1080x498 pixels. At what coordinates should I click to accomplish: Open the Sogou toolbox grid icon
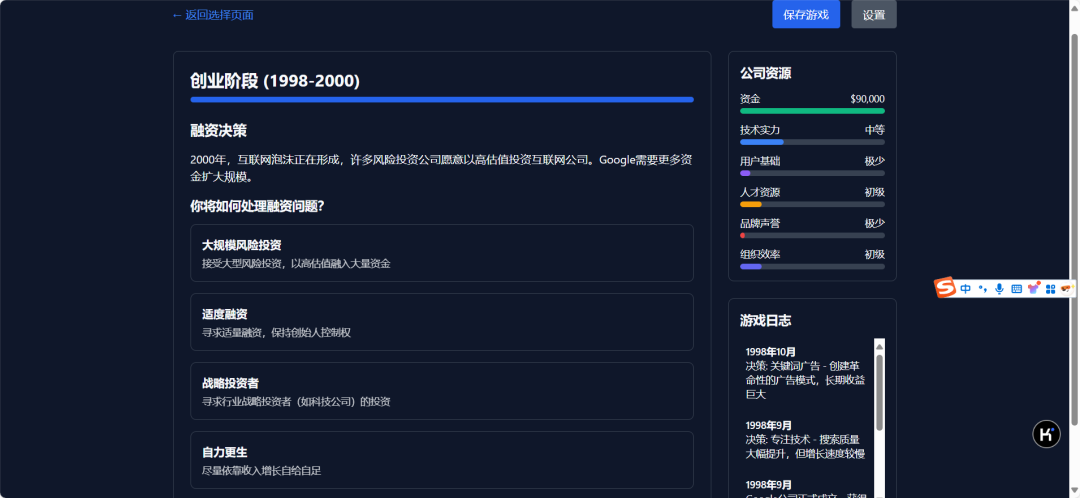click(x=1050, y=289)
